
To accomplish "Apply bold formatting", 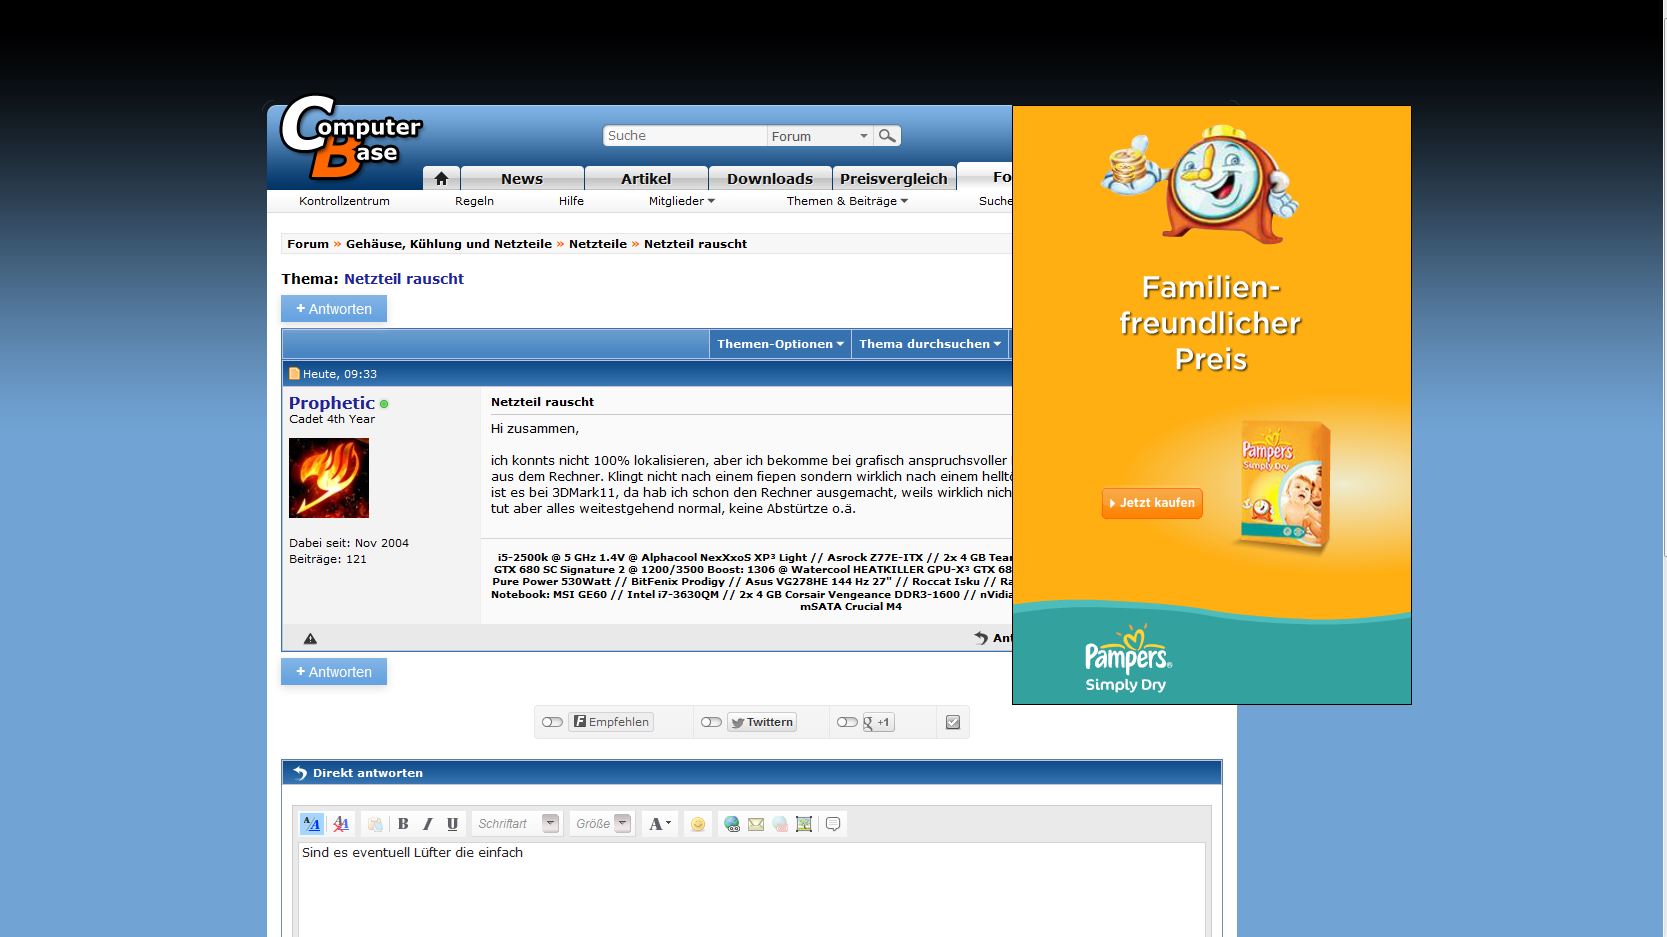I will (403, 824).
